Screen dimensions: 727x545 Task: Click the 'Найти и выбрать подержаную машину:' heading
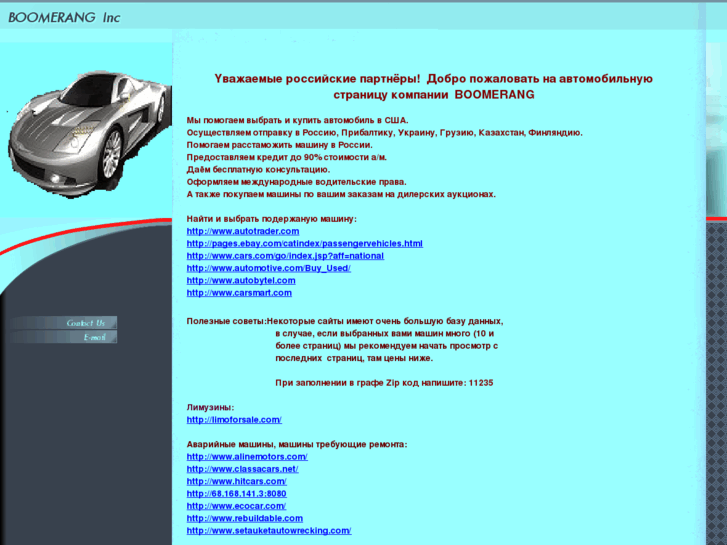pyautogui.click(x=272, y=219)
